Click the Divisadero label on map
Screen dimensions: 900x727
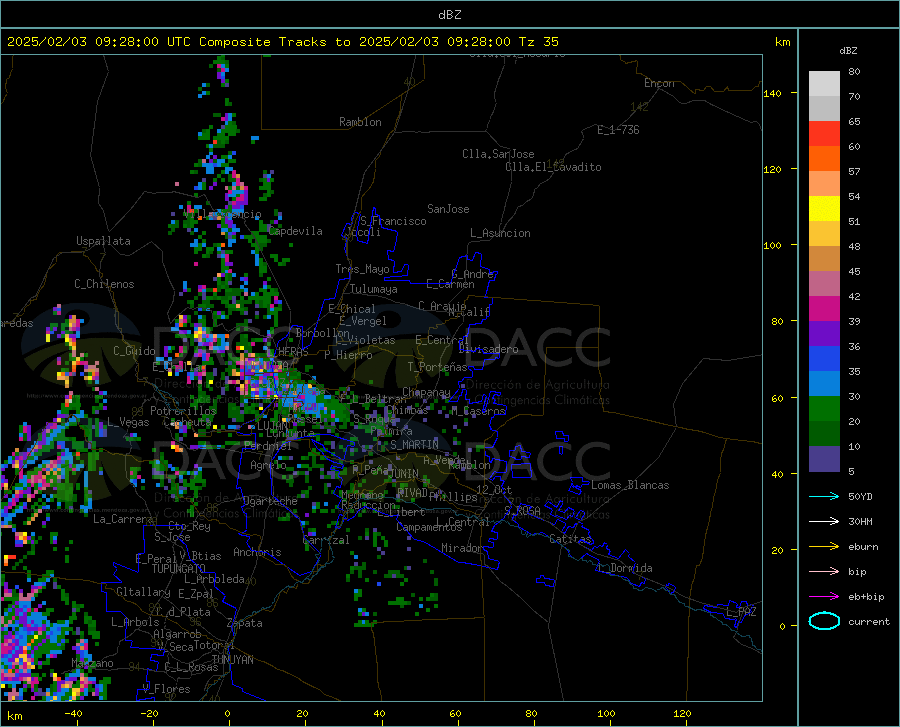(x=488, y=349)
